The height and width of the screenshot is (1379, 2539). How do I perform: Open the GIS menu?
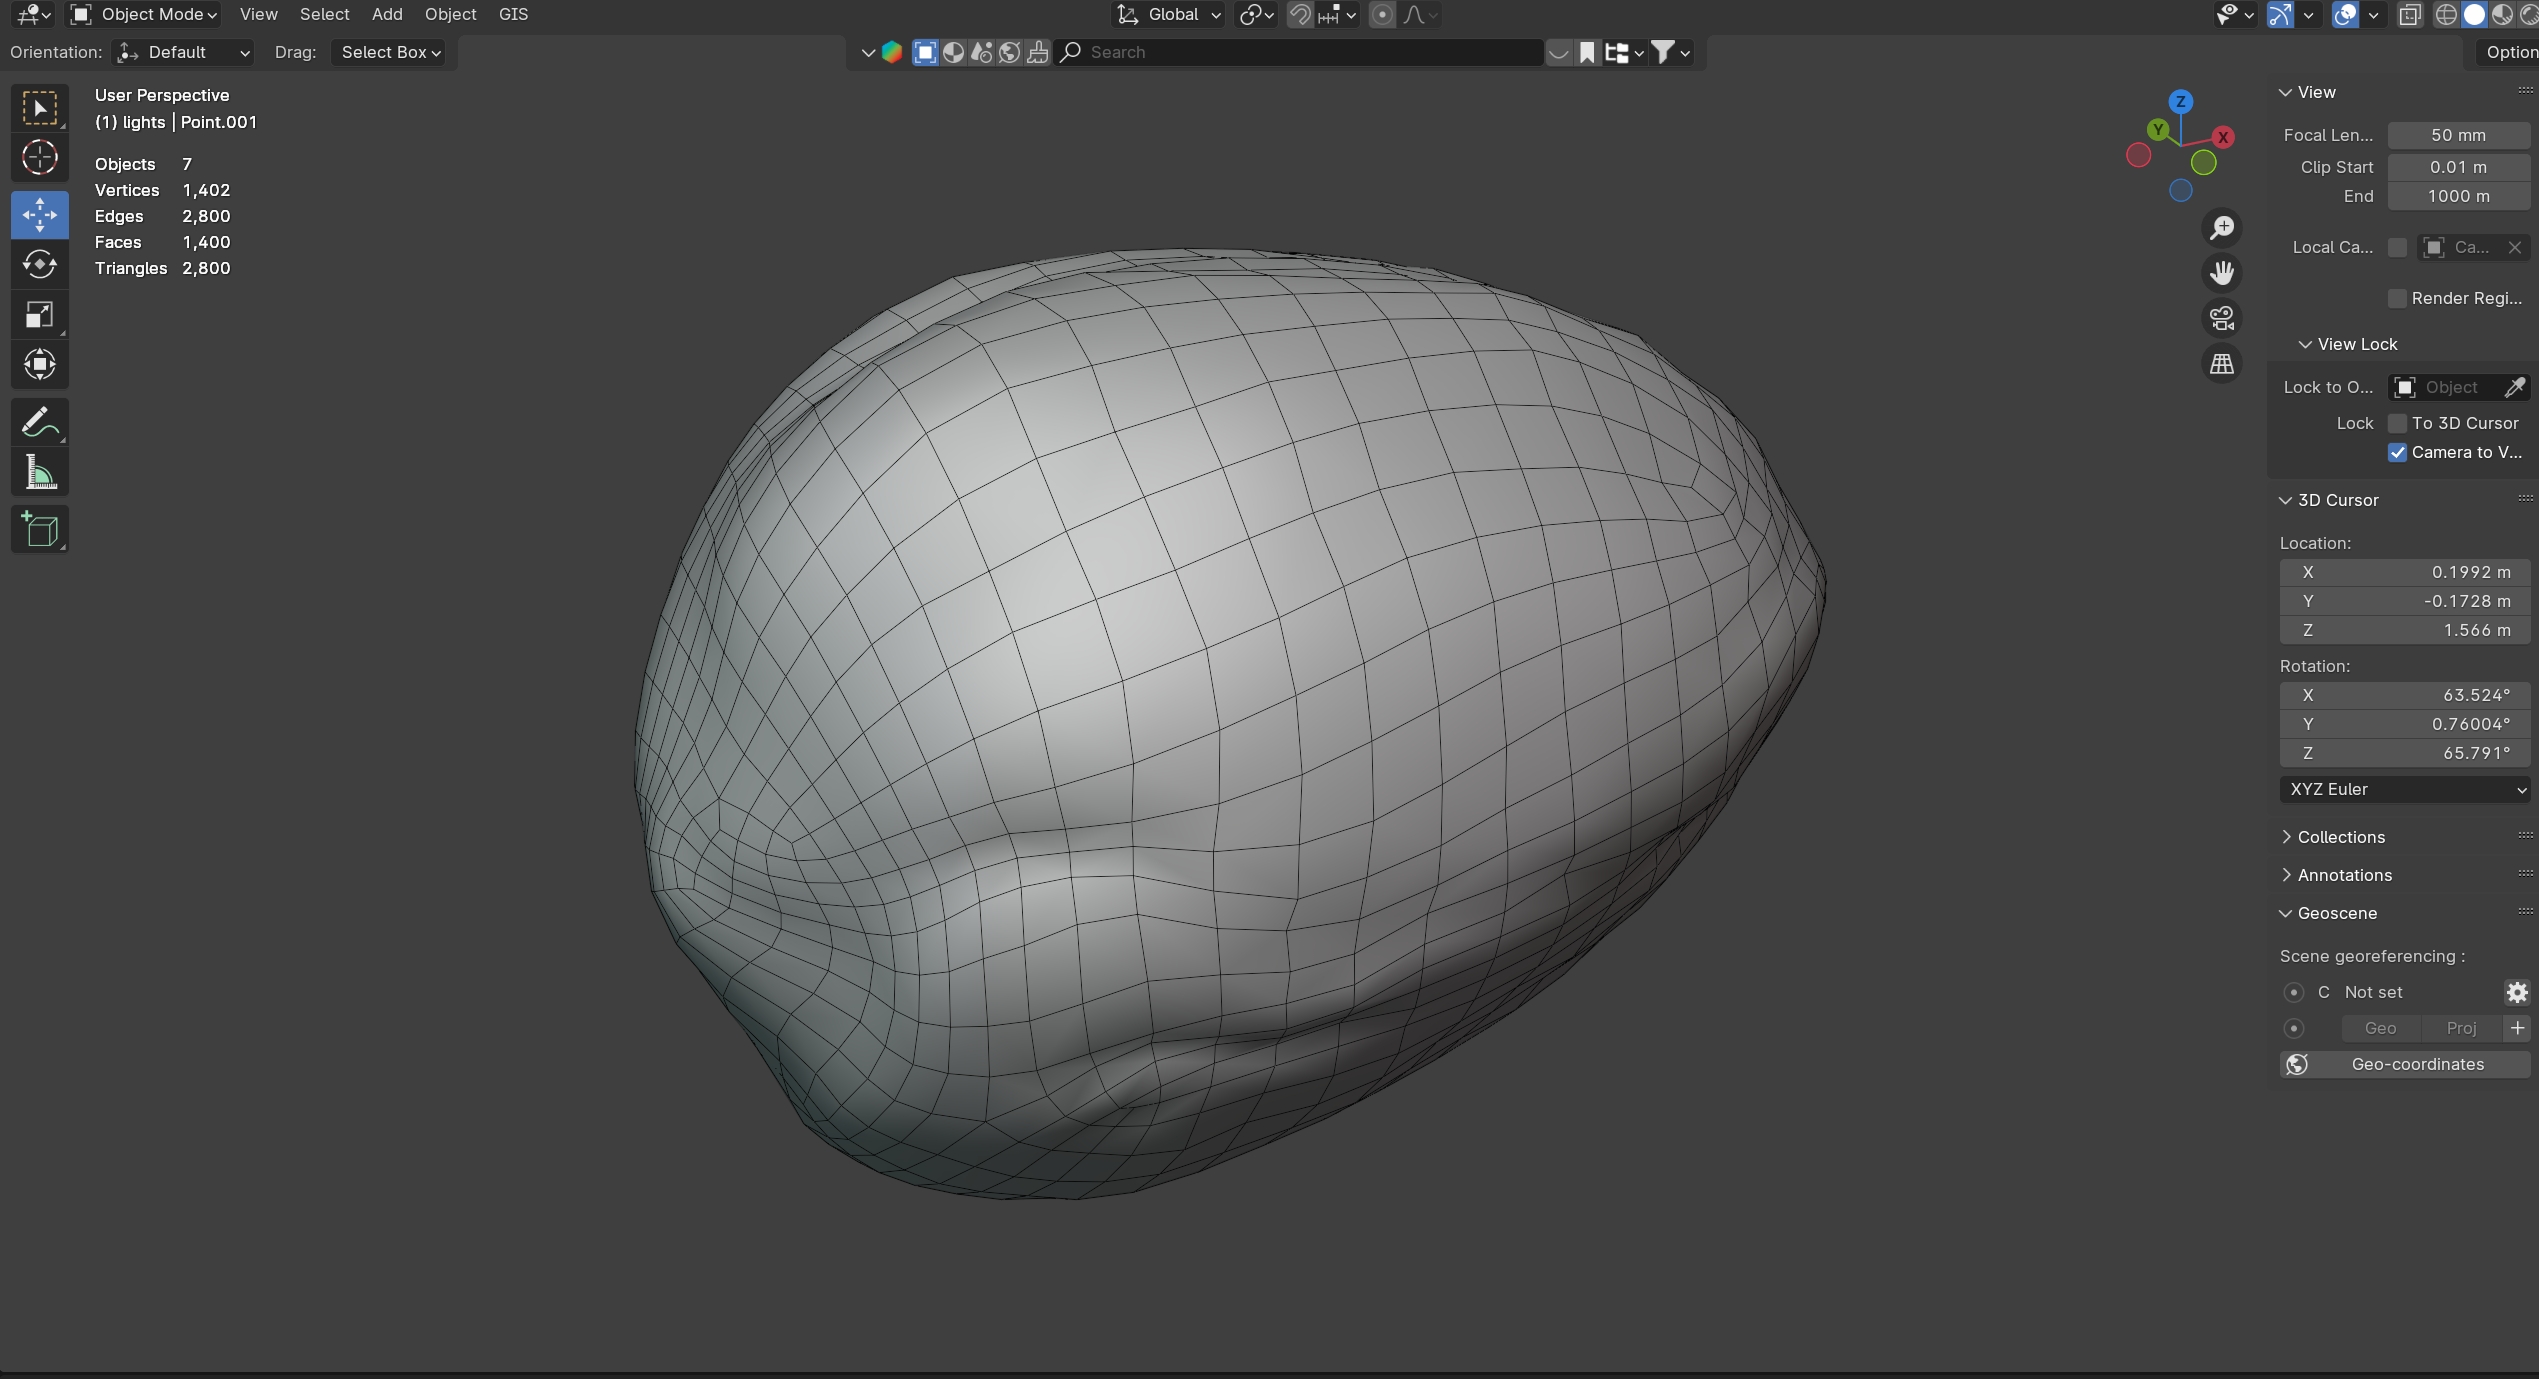[513, 14]
